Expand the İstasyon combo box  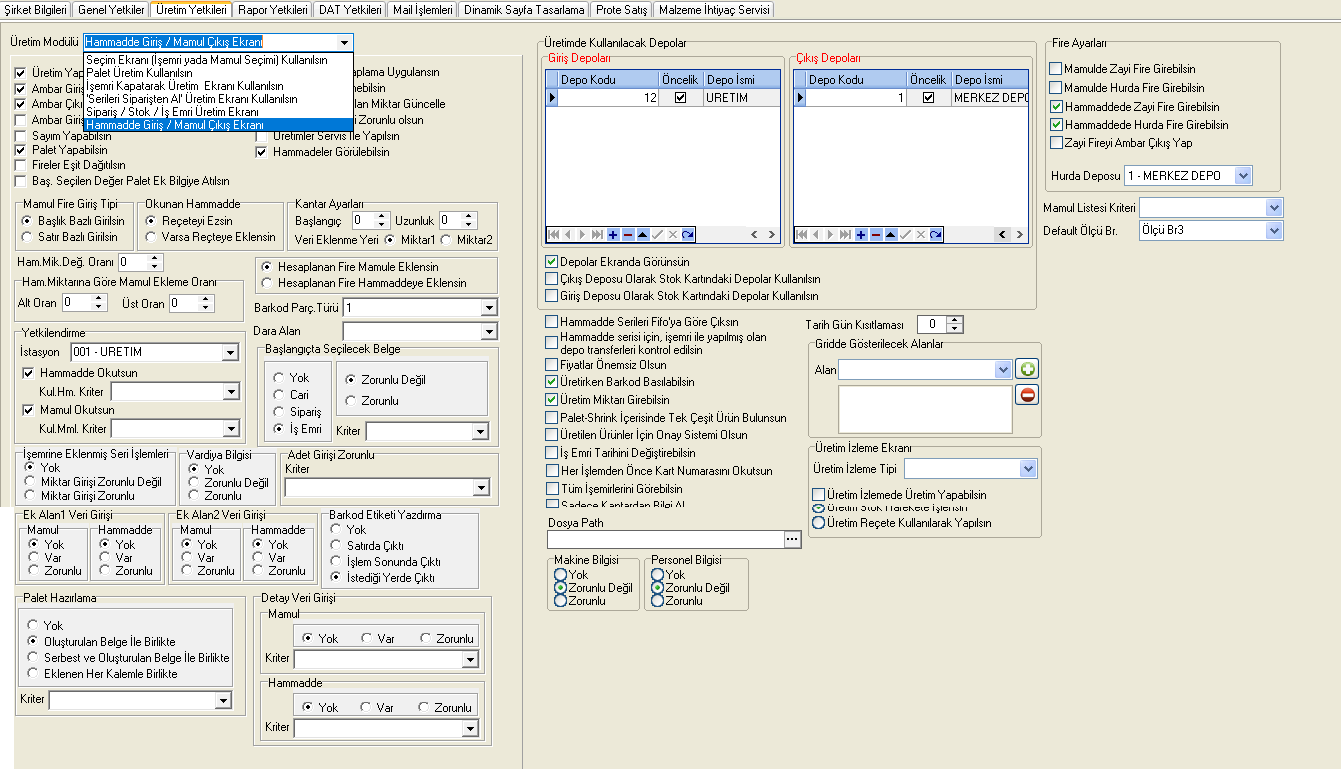pyautogui.click(x=230, y=352)
